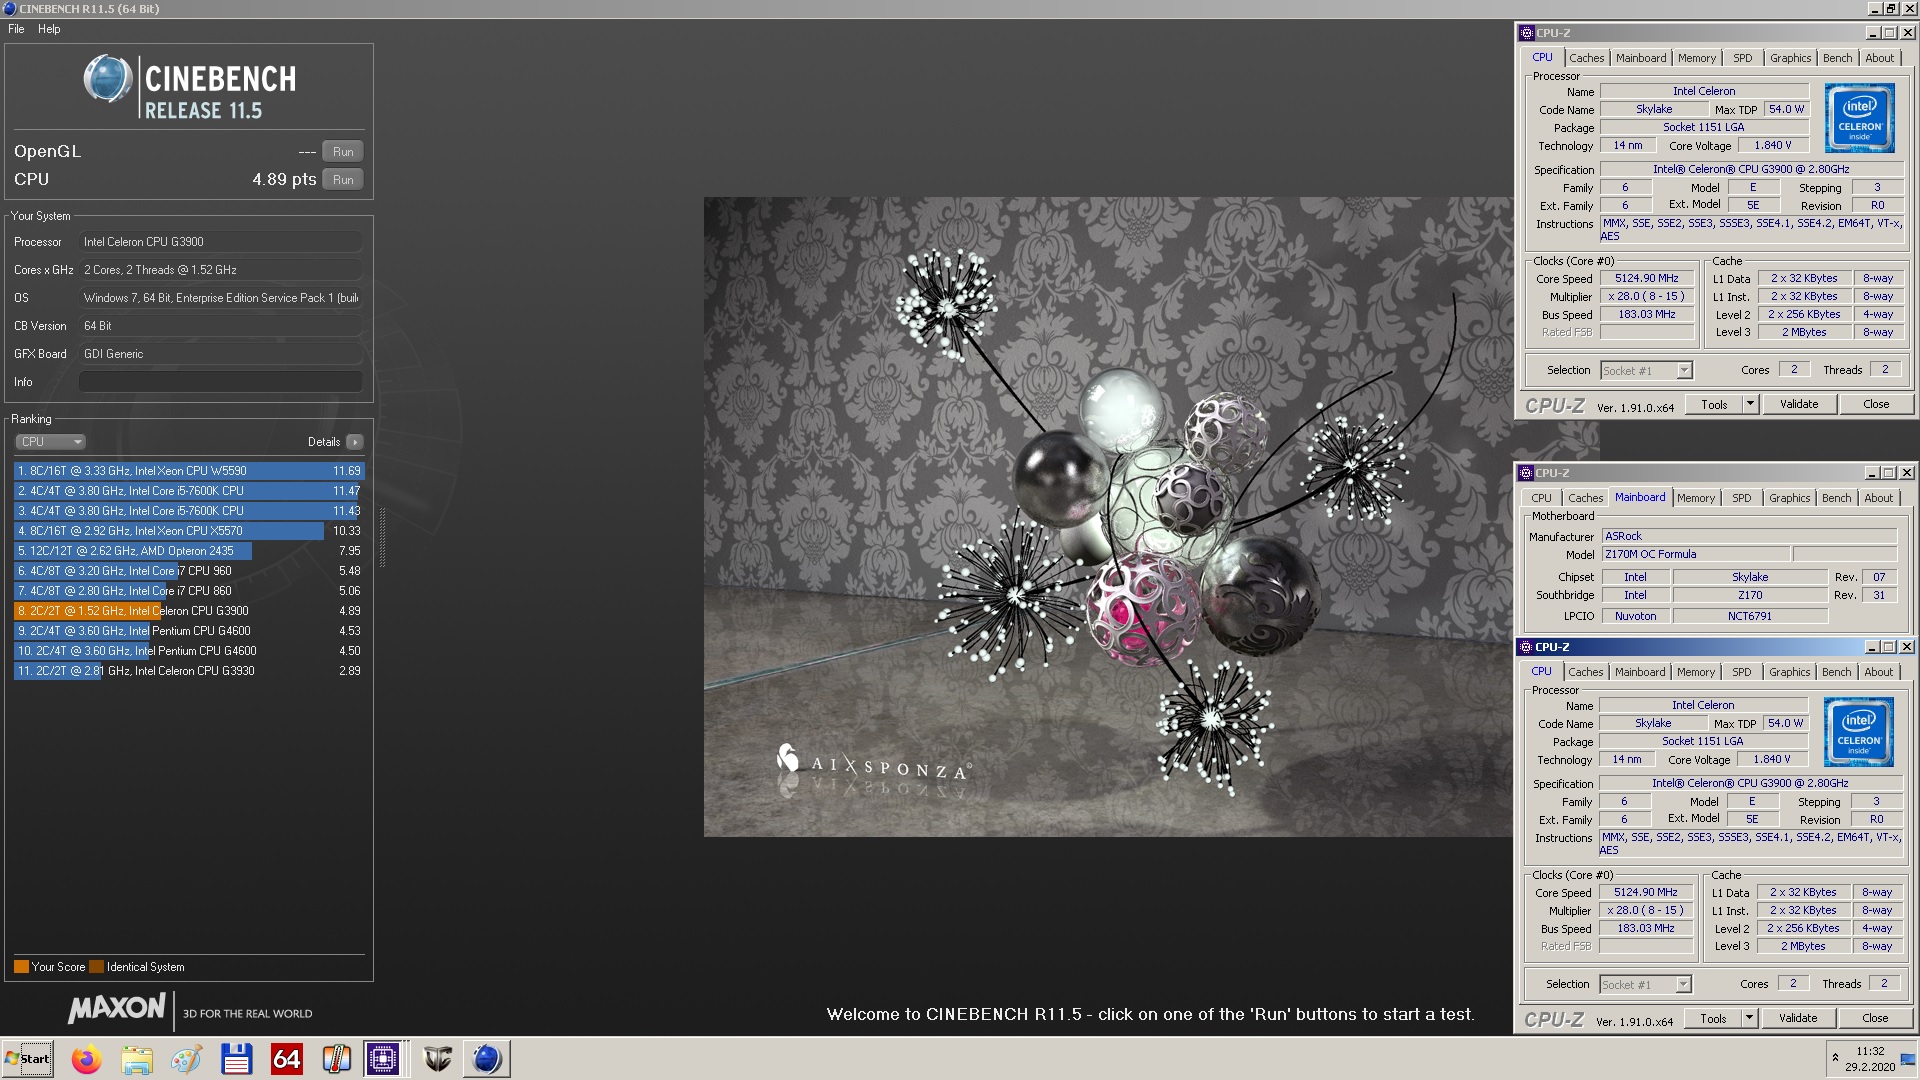Open Socket #1 selection dropdown, bottom CPU-Z
Image resolution: width=1920 pixels, height=1080 pixels.
point(1645,985)
